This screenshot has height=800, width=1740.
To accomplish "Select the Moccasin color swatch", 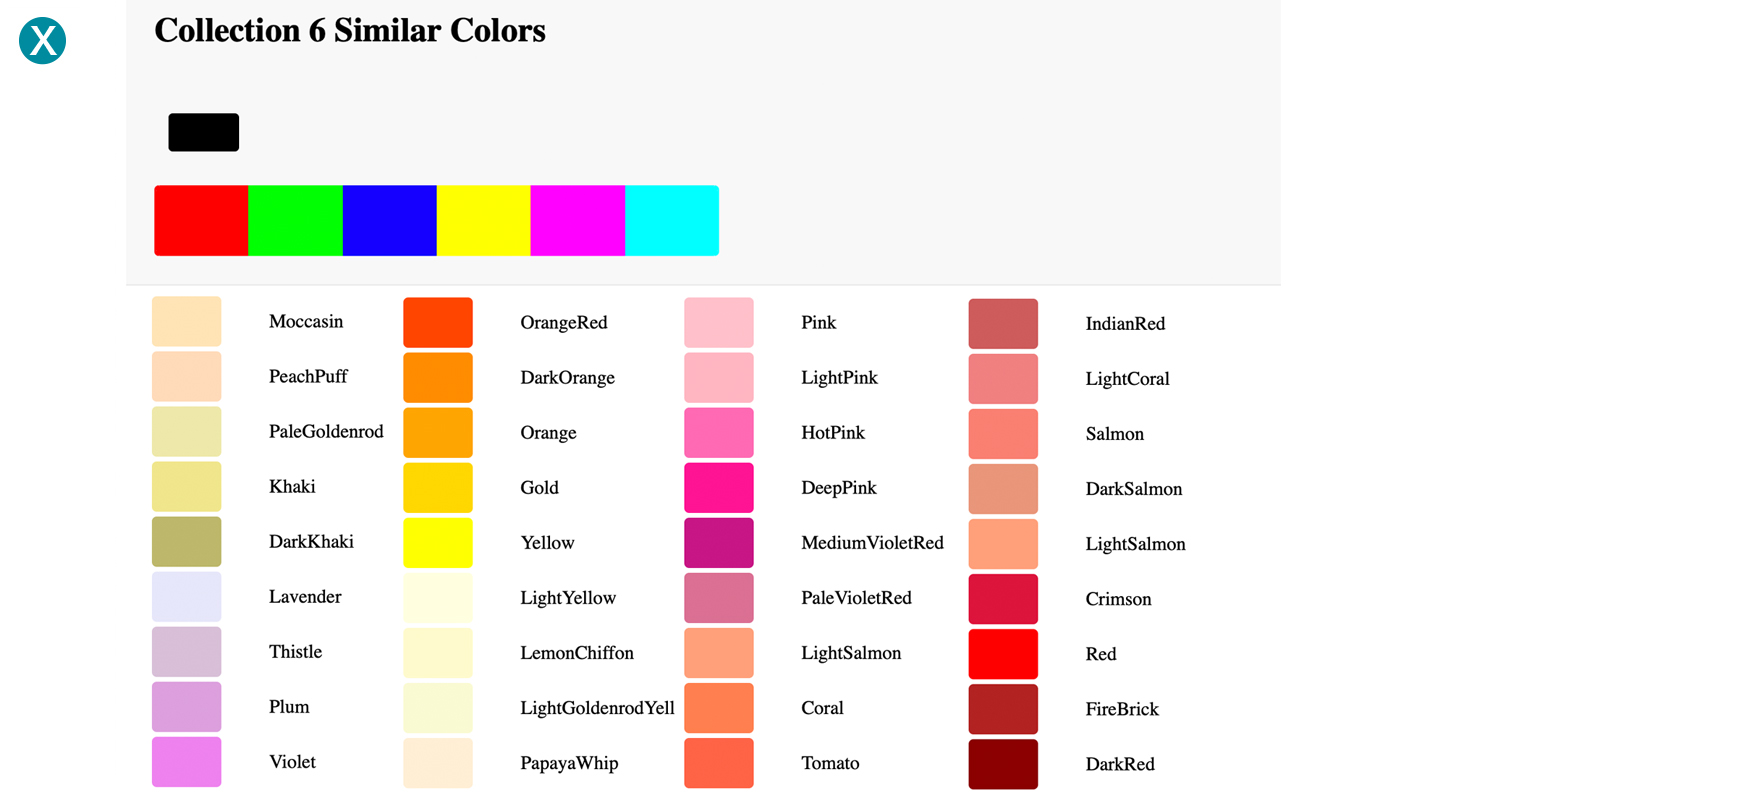I will point(187,321).
